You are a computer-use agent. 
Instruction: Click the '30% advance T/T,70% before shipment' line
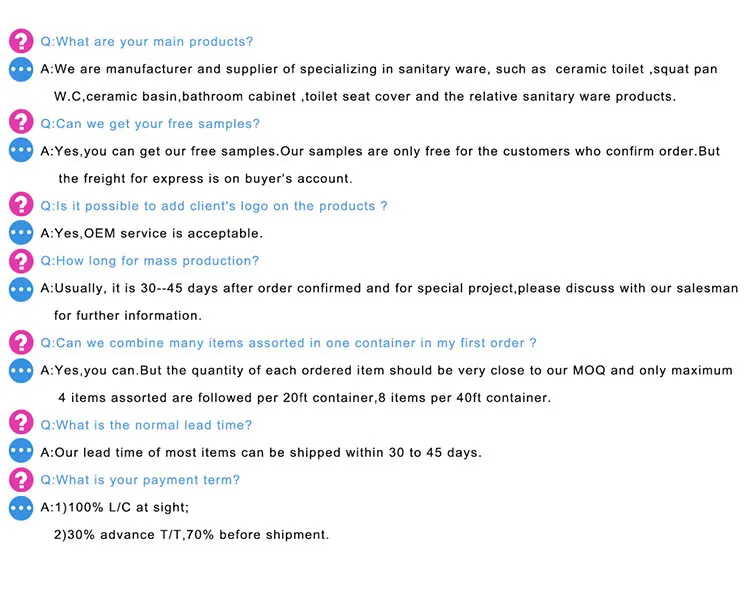click(191, 534)
